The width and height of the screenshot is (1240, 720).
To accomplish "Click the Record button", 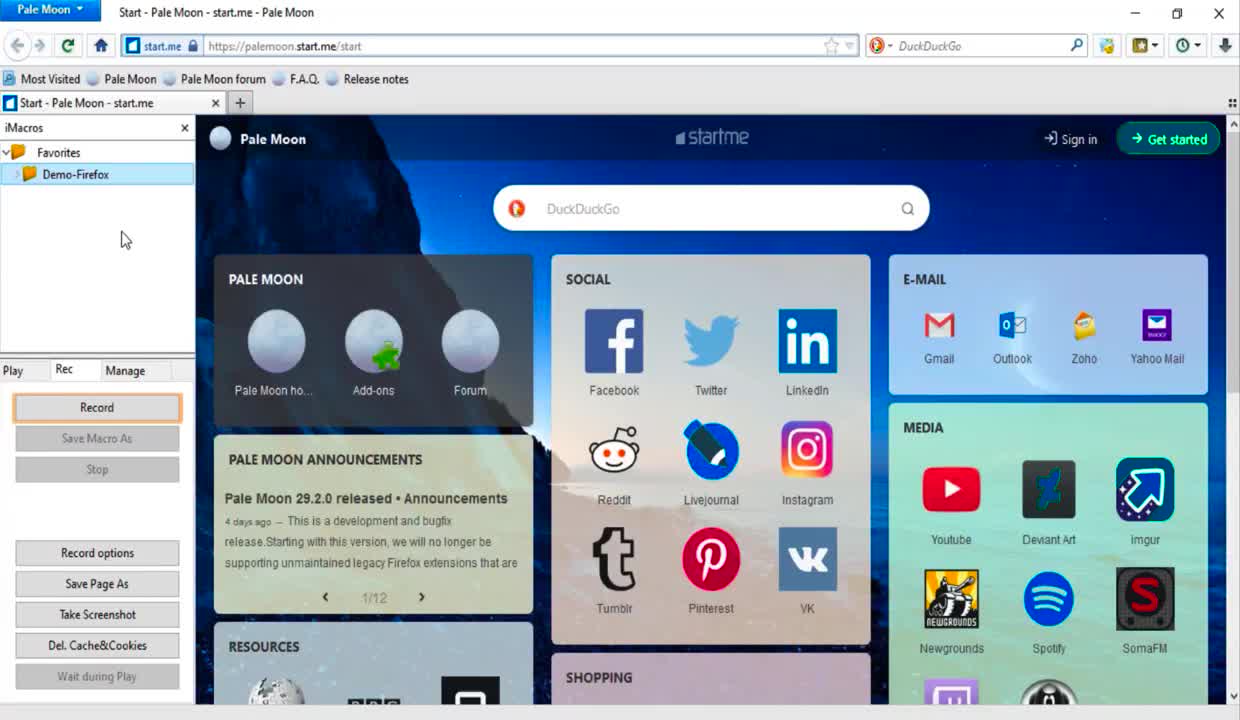I will pos(97,407).
